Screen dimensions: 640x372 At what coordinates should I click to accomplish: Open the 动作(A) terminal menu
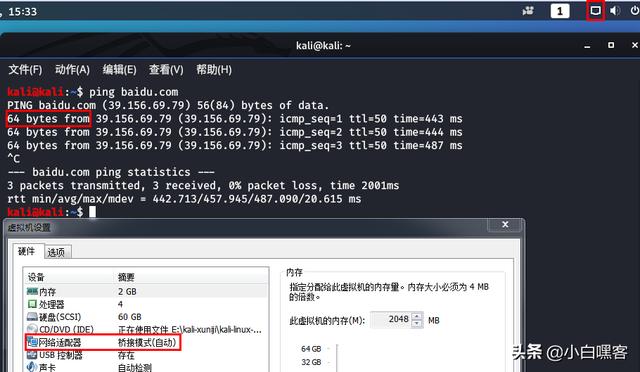pos(72,70)
